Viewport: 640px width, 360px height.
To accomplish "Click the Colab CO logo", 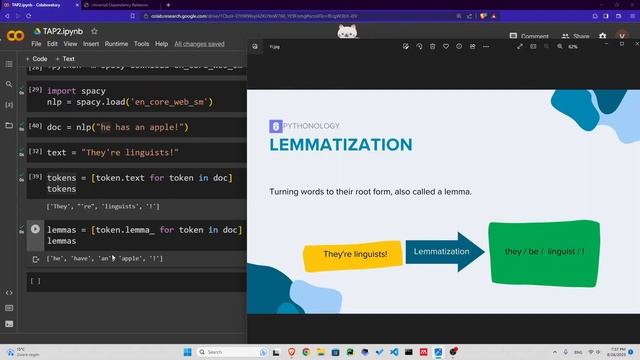I will (x=15, y=36).
